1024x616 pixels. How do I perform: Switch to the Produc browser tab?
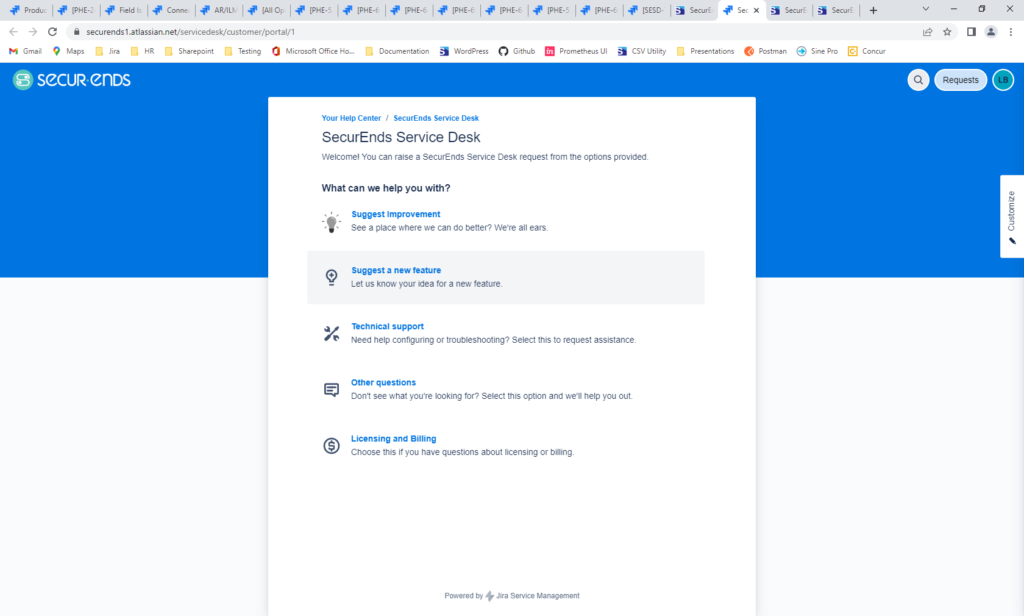click(28, 10)
